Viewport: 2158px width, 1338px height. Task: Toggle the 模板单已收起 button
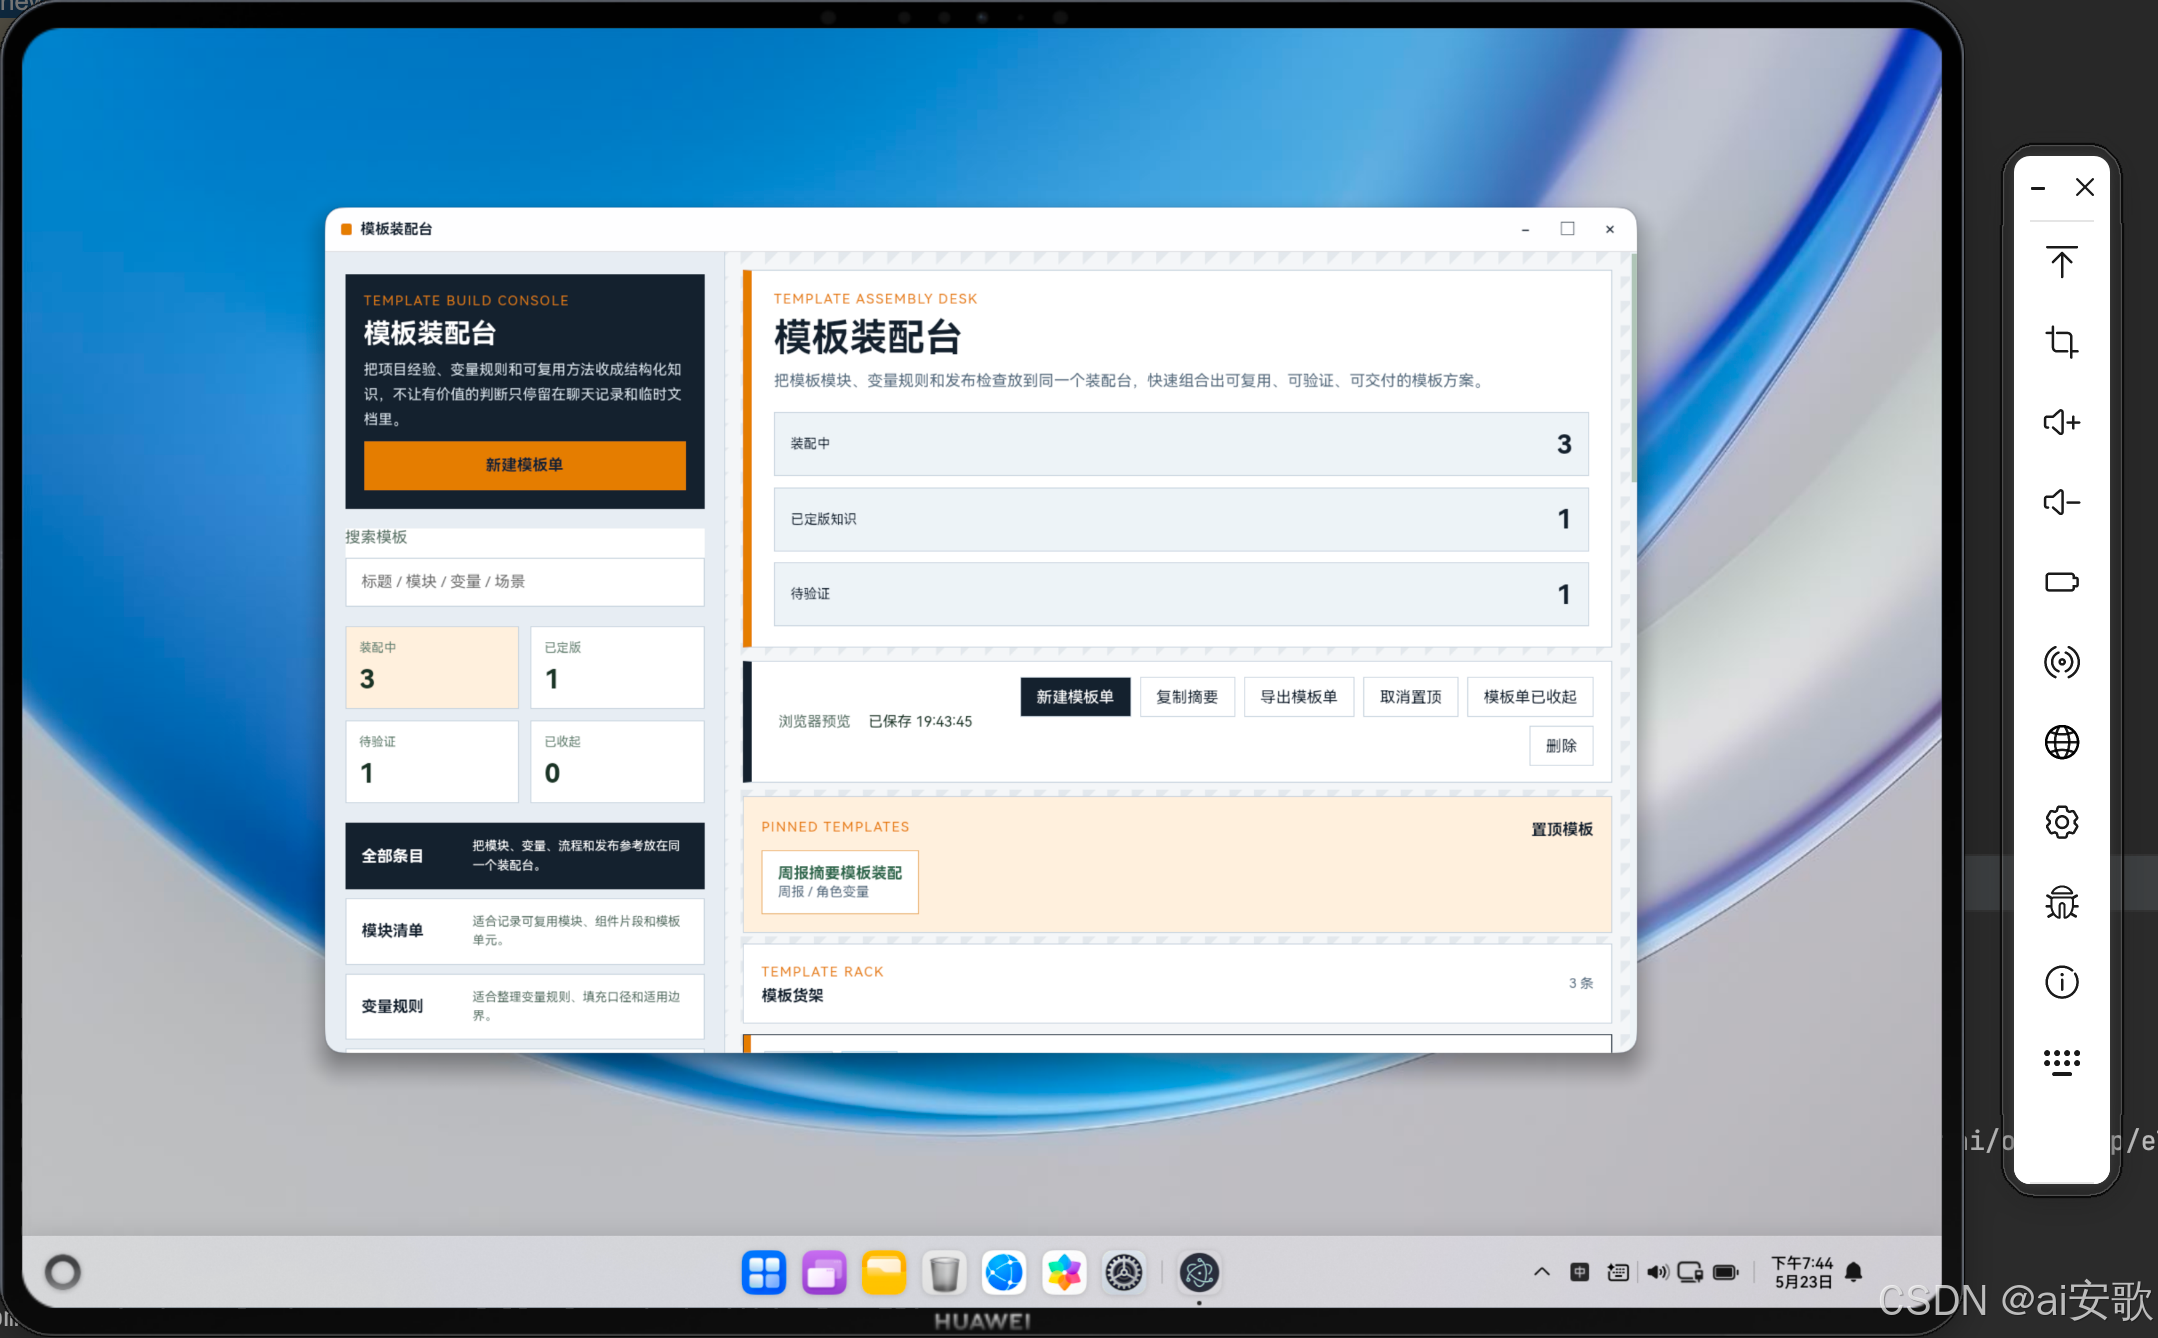(1530, 697)
